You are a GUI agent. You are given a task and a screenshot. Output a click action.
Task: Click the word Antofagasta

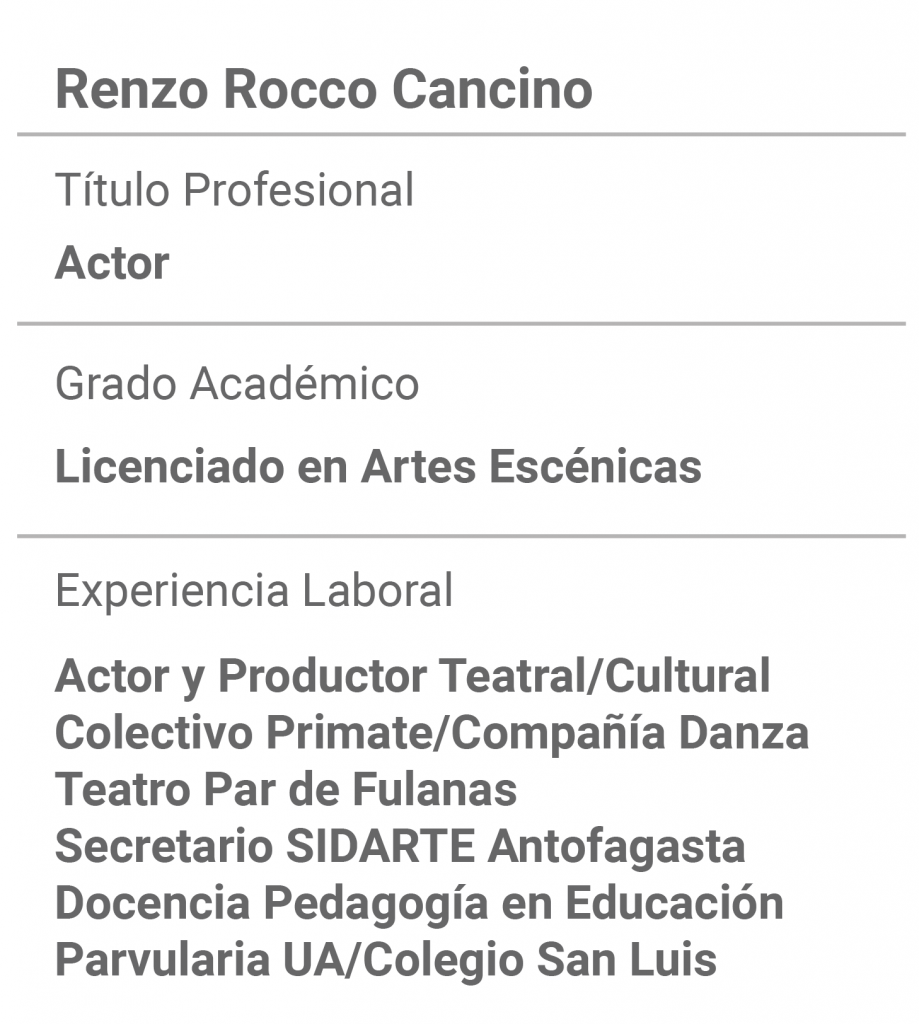click(617, 848)
